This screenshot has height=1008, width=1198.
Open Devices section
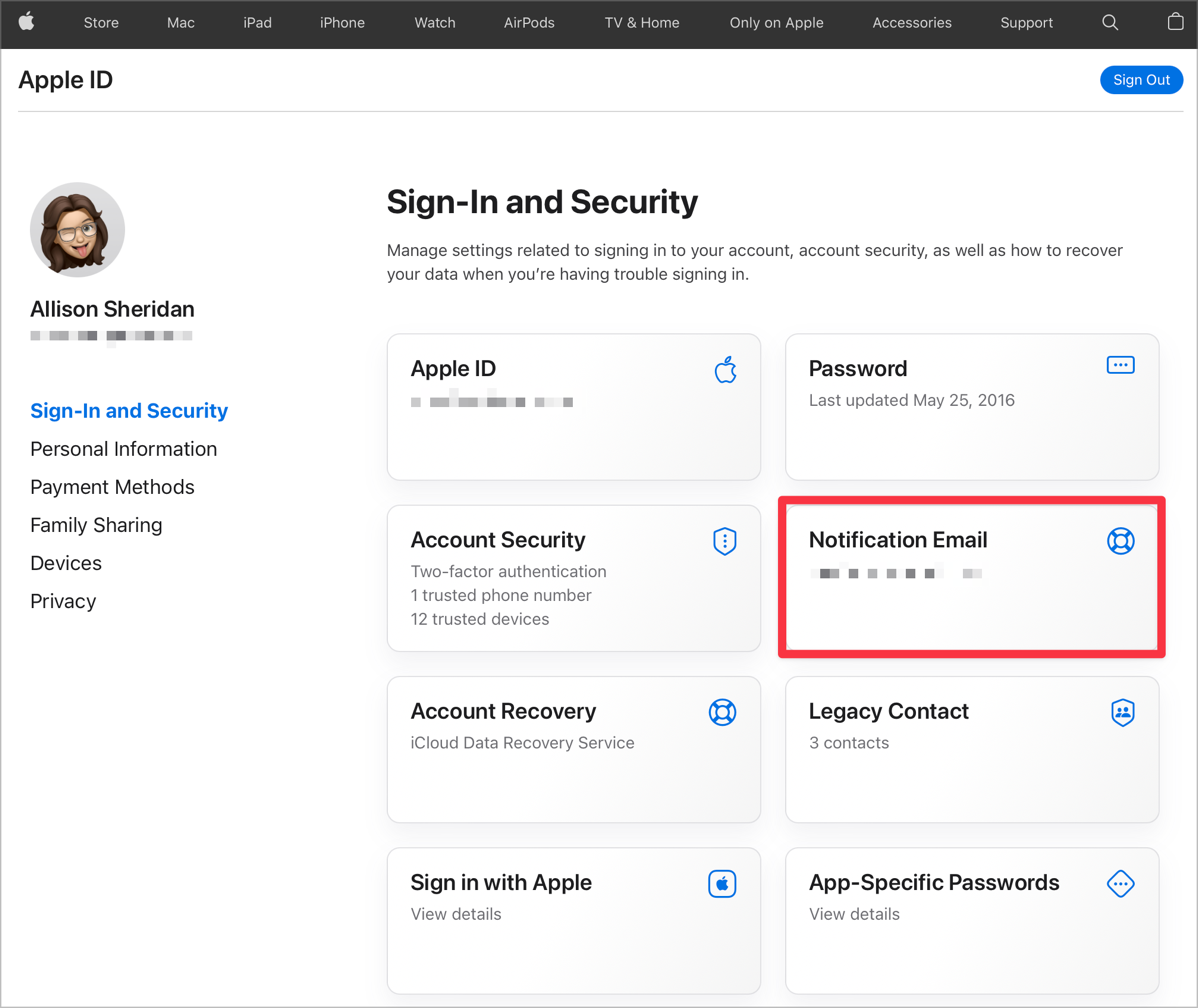point(66,563)
